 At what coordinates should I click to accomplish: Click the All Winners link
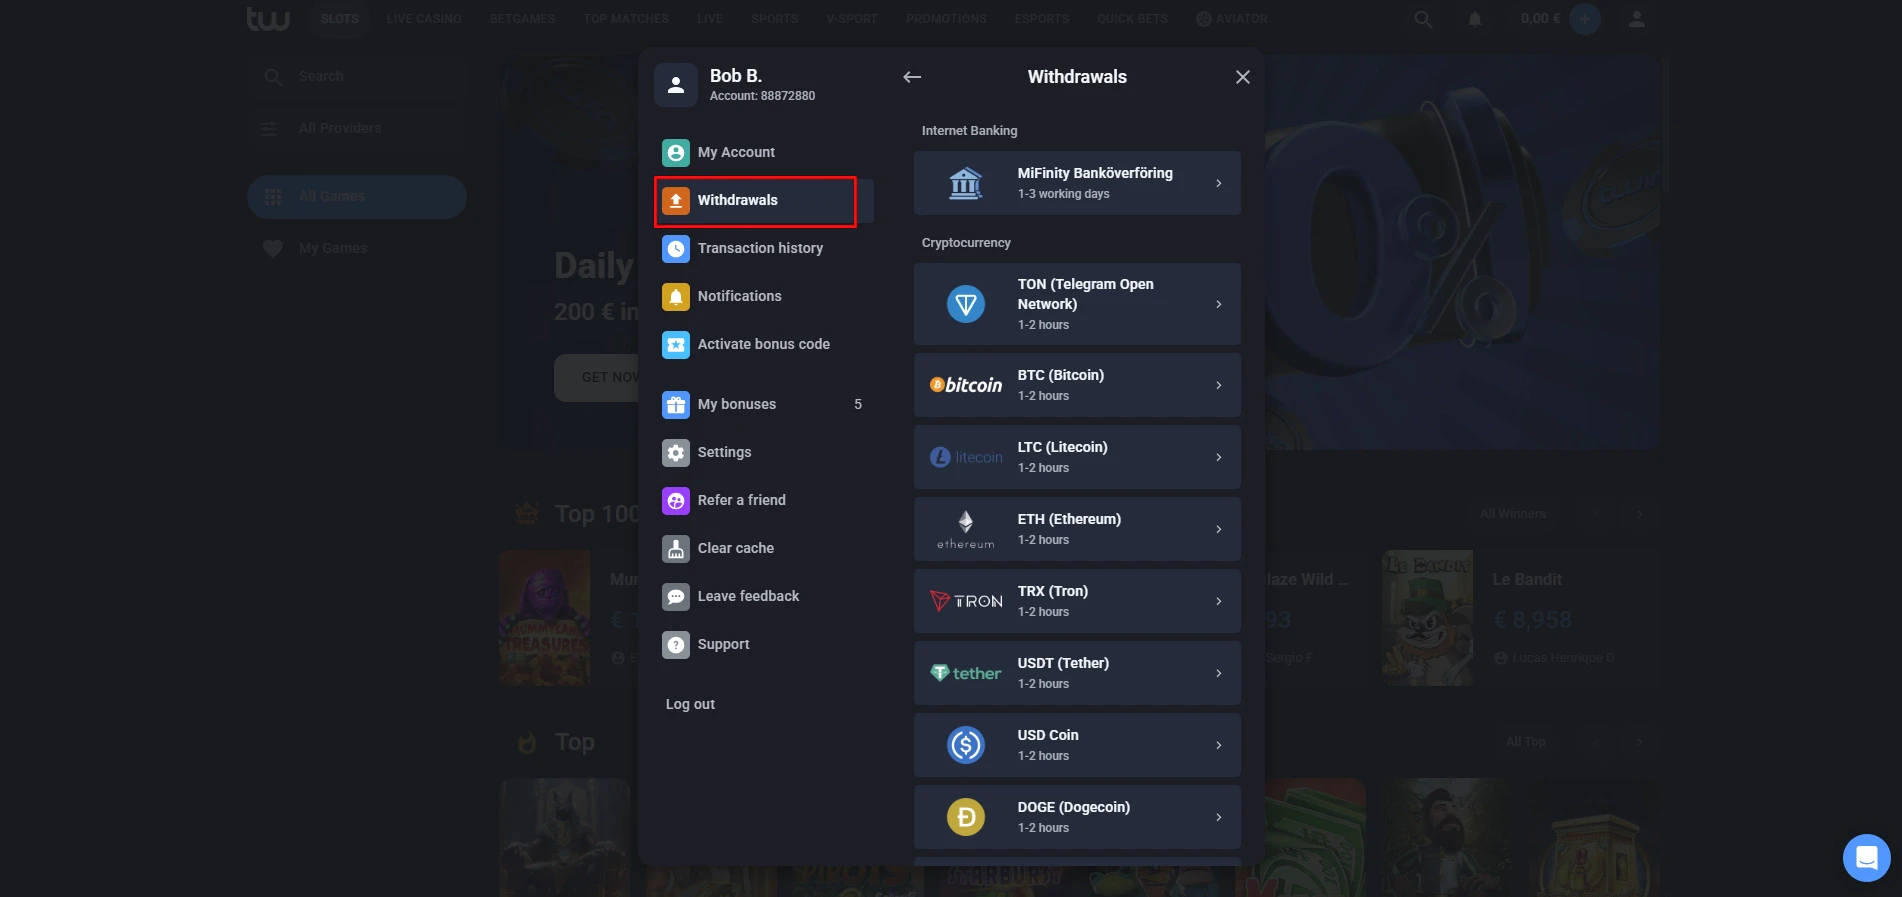[x=1513, y=514]
